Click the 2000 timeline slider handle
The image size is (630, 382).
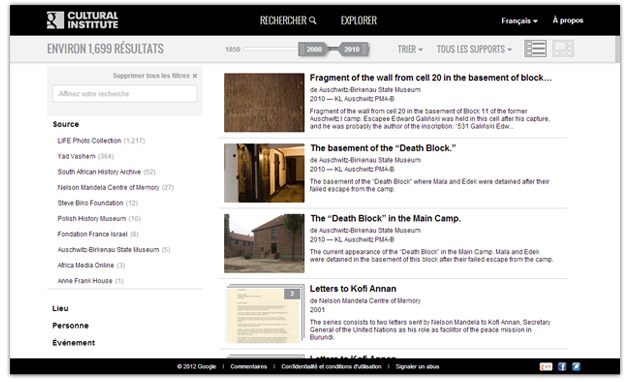tap(314, 49)
